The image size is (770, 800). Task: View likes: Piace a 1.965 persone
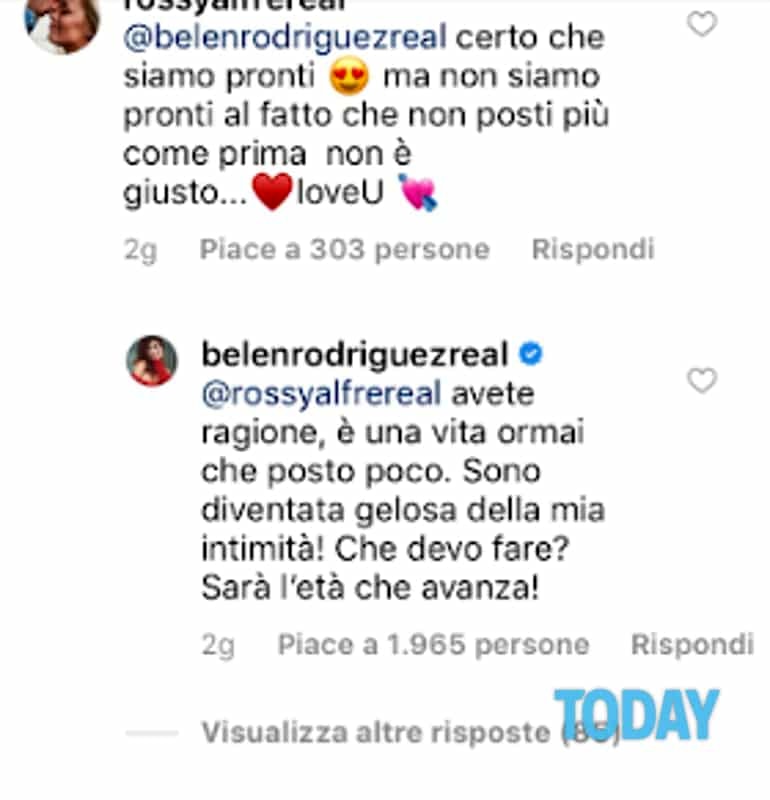(x=433, y=644)
